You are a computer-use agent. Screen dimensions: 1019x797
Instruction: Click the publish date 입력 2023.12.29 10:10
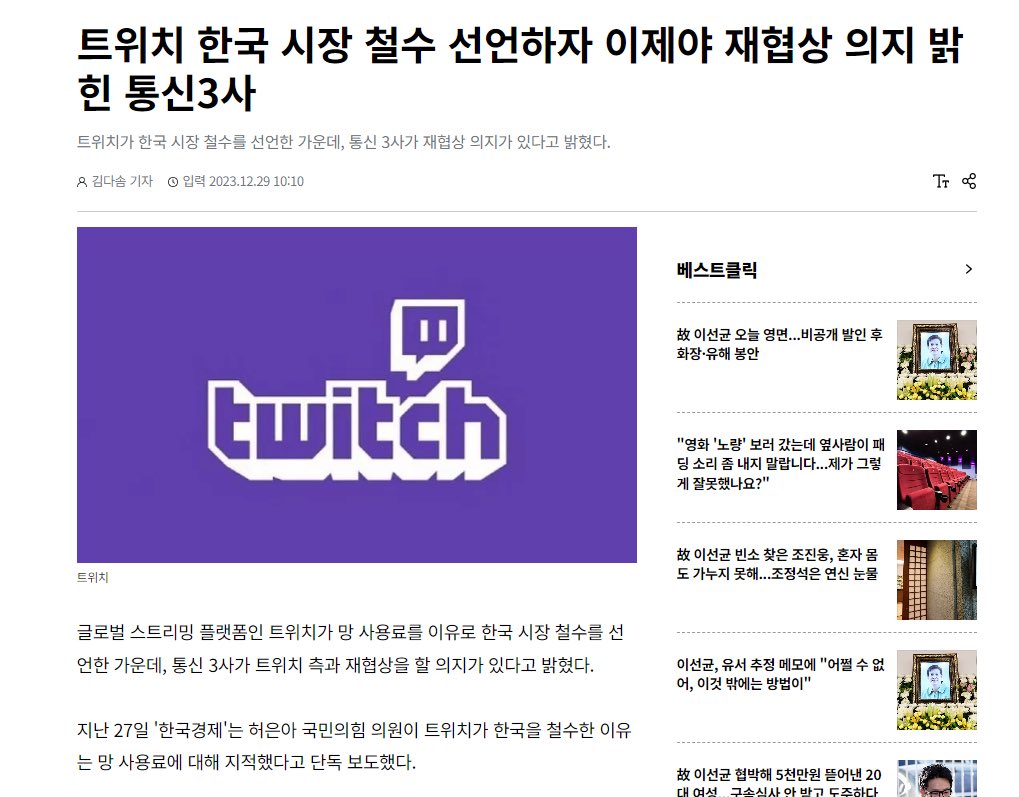tap(242, 181)
